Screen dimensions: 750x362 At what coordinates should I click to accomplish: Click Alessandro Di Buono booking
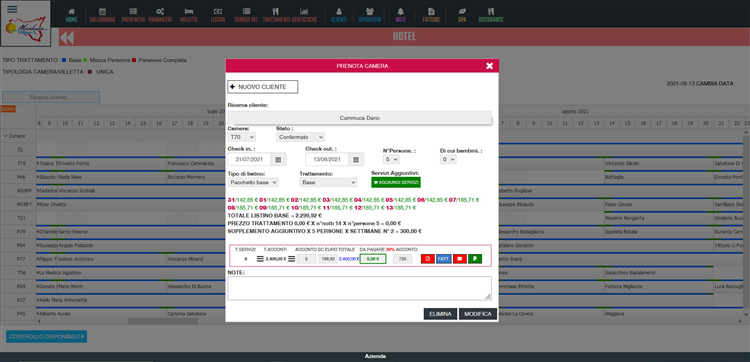(x=190, y=286)
